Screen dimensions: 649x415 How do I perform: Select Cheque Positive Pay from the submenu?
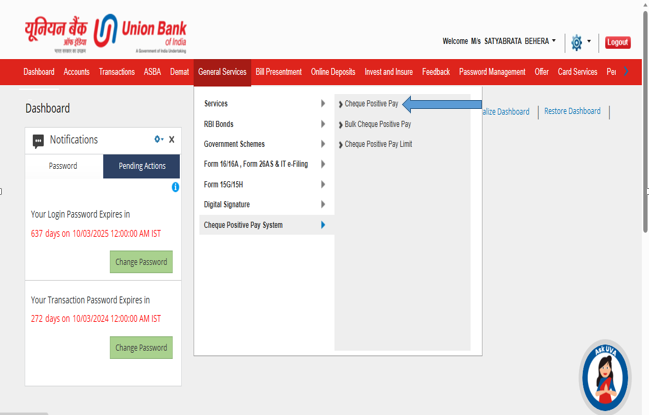tap(371, 104)
